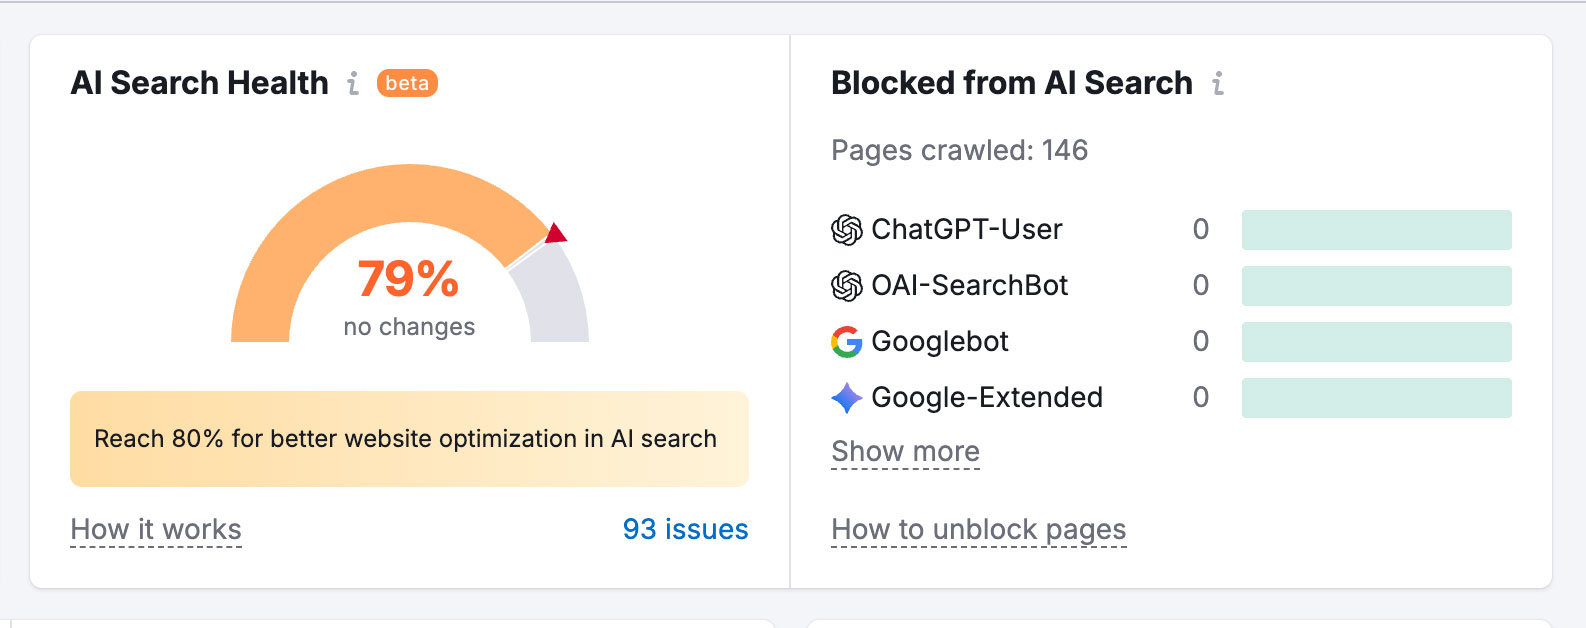
Task: Click the OAI-SearchBot green bar
Action: (1376, 286)
